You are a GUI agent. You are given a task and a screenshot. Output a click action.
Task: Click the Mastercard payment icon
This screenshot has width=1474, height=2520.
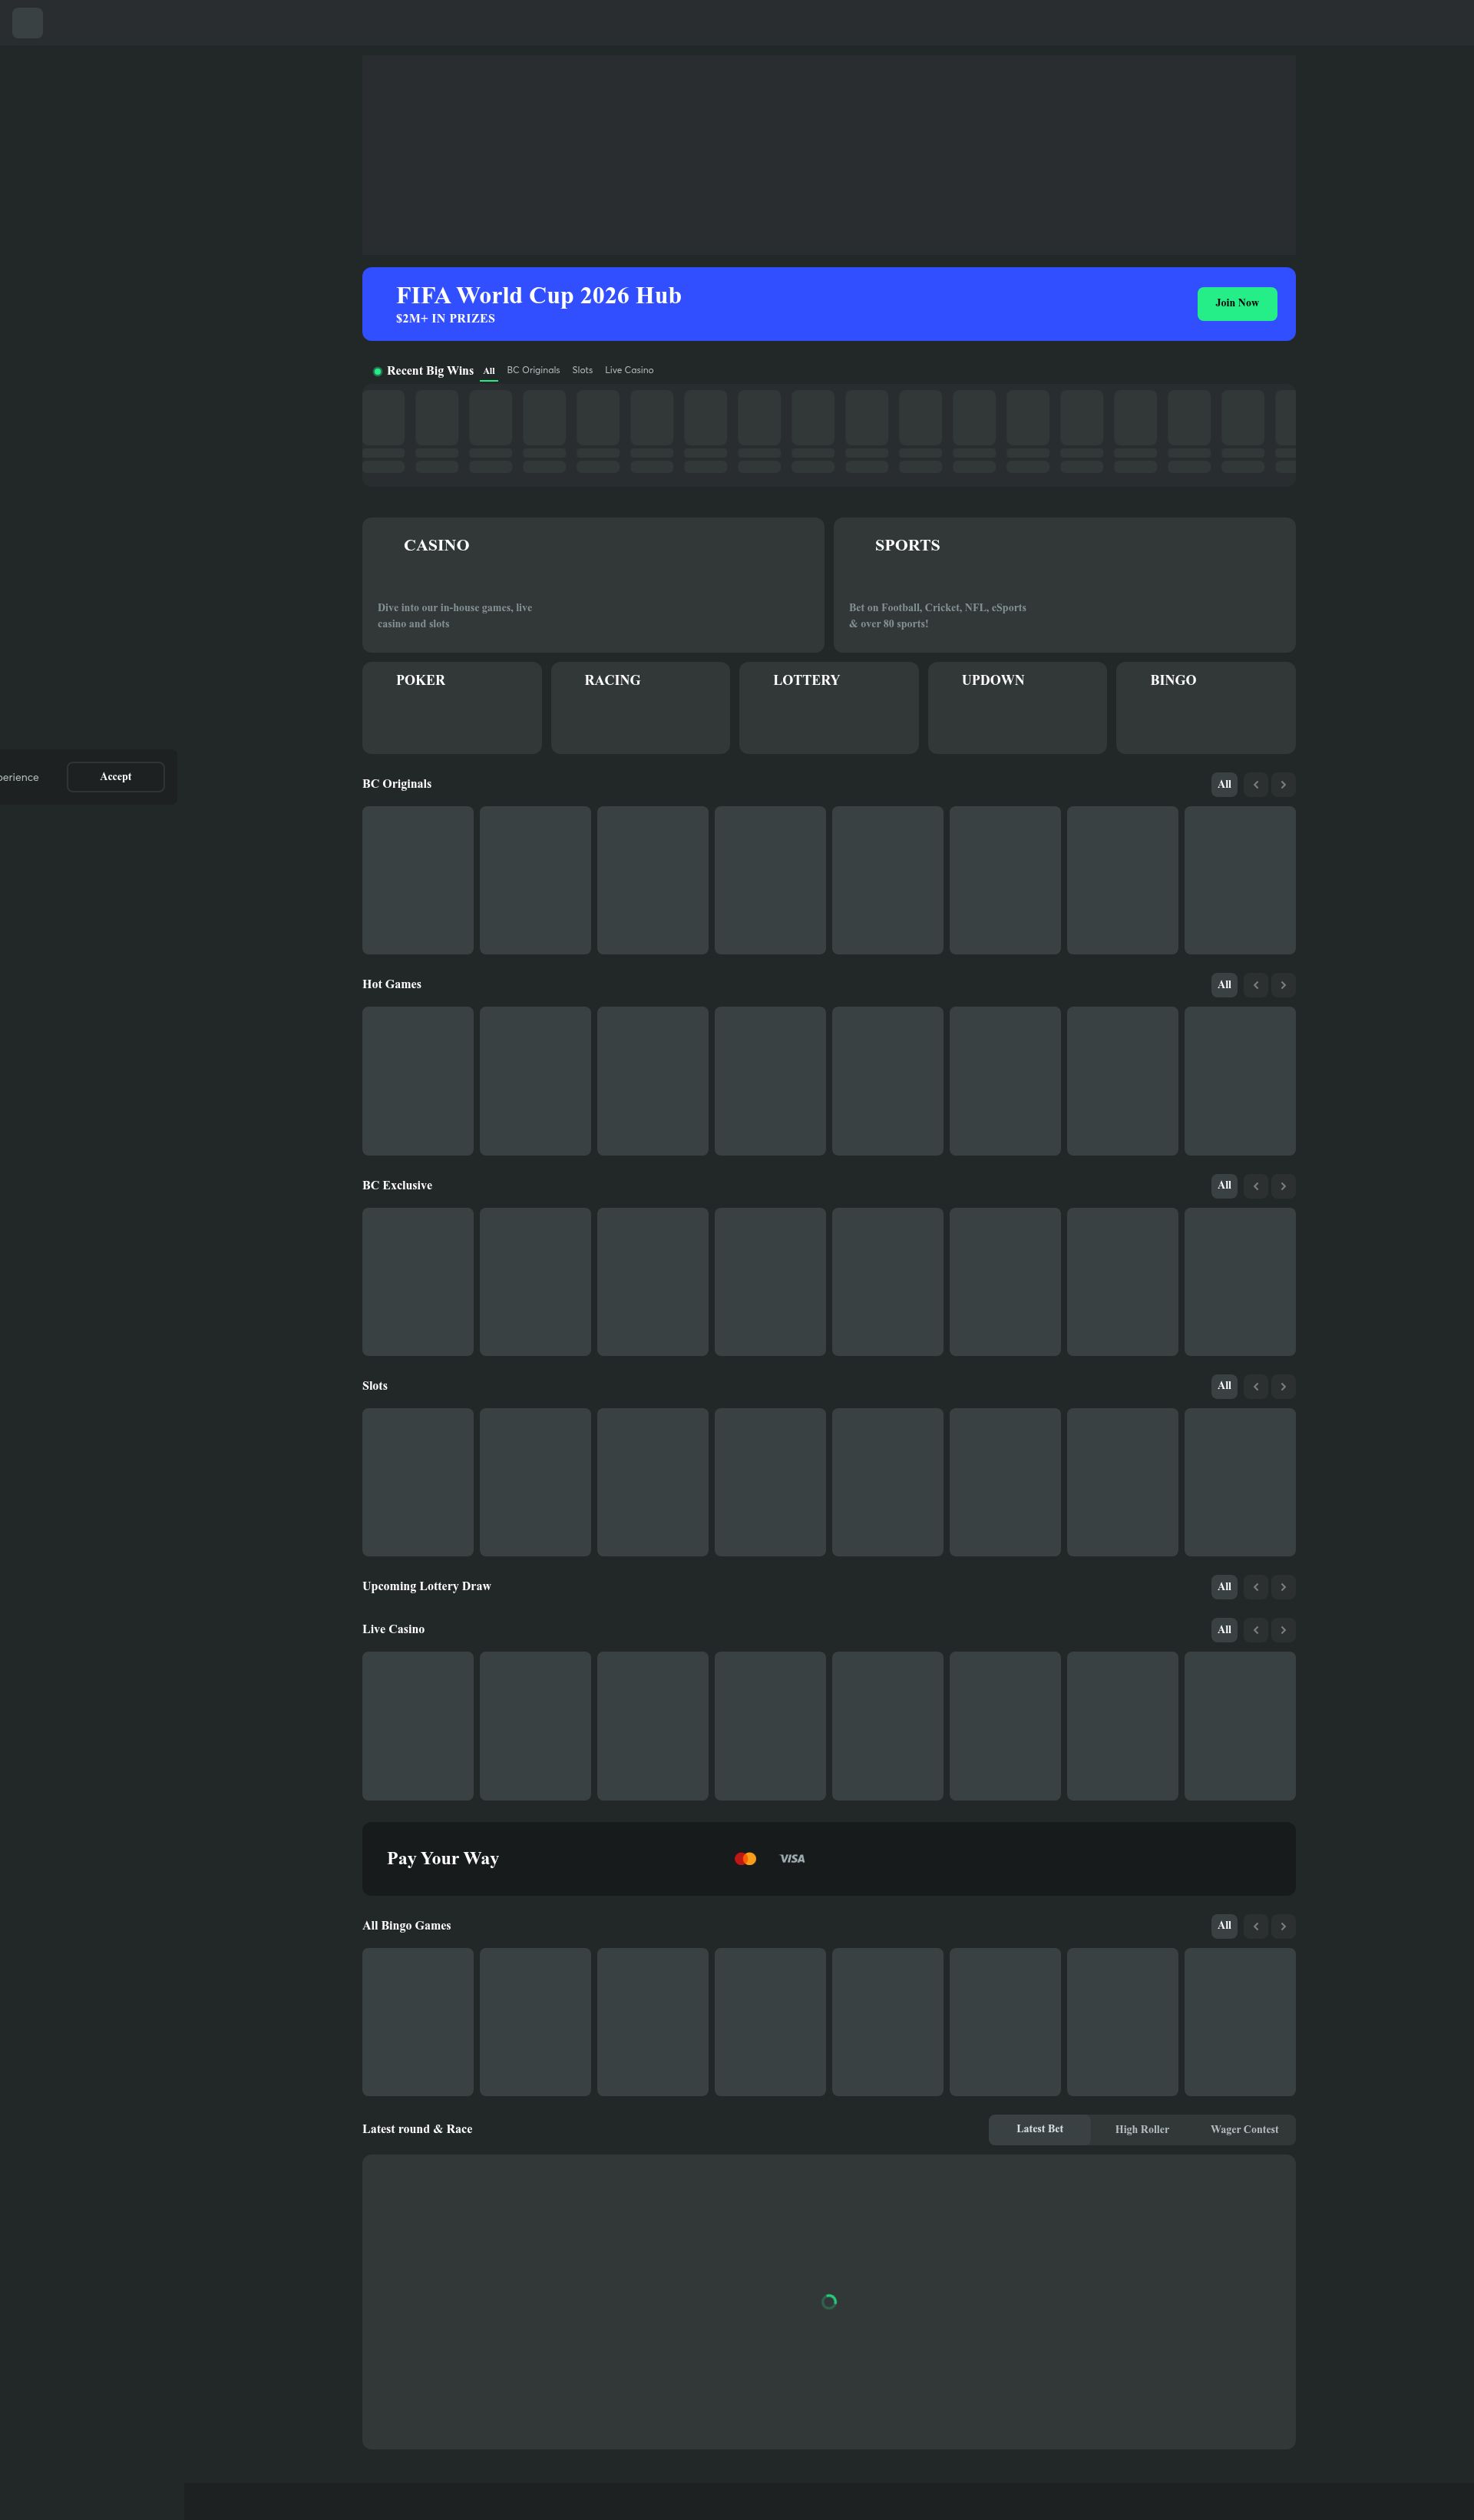click(x=745, y=1859)
